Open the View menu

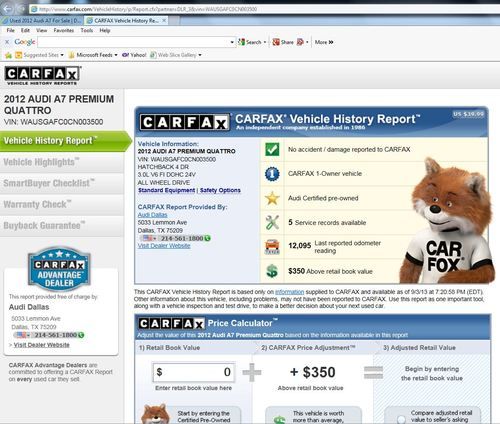tap(41, 30)
